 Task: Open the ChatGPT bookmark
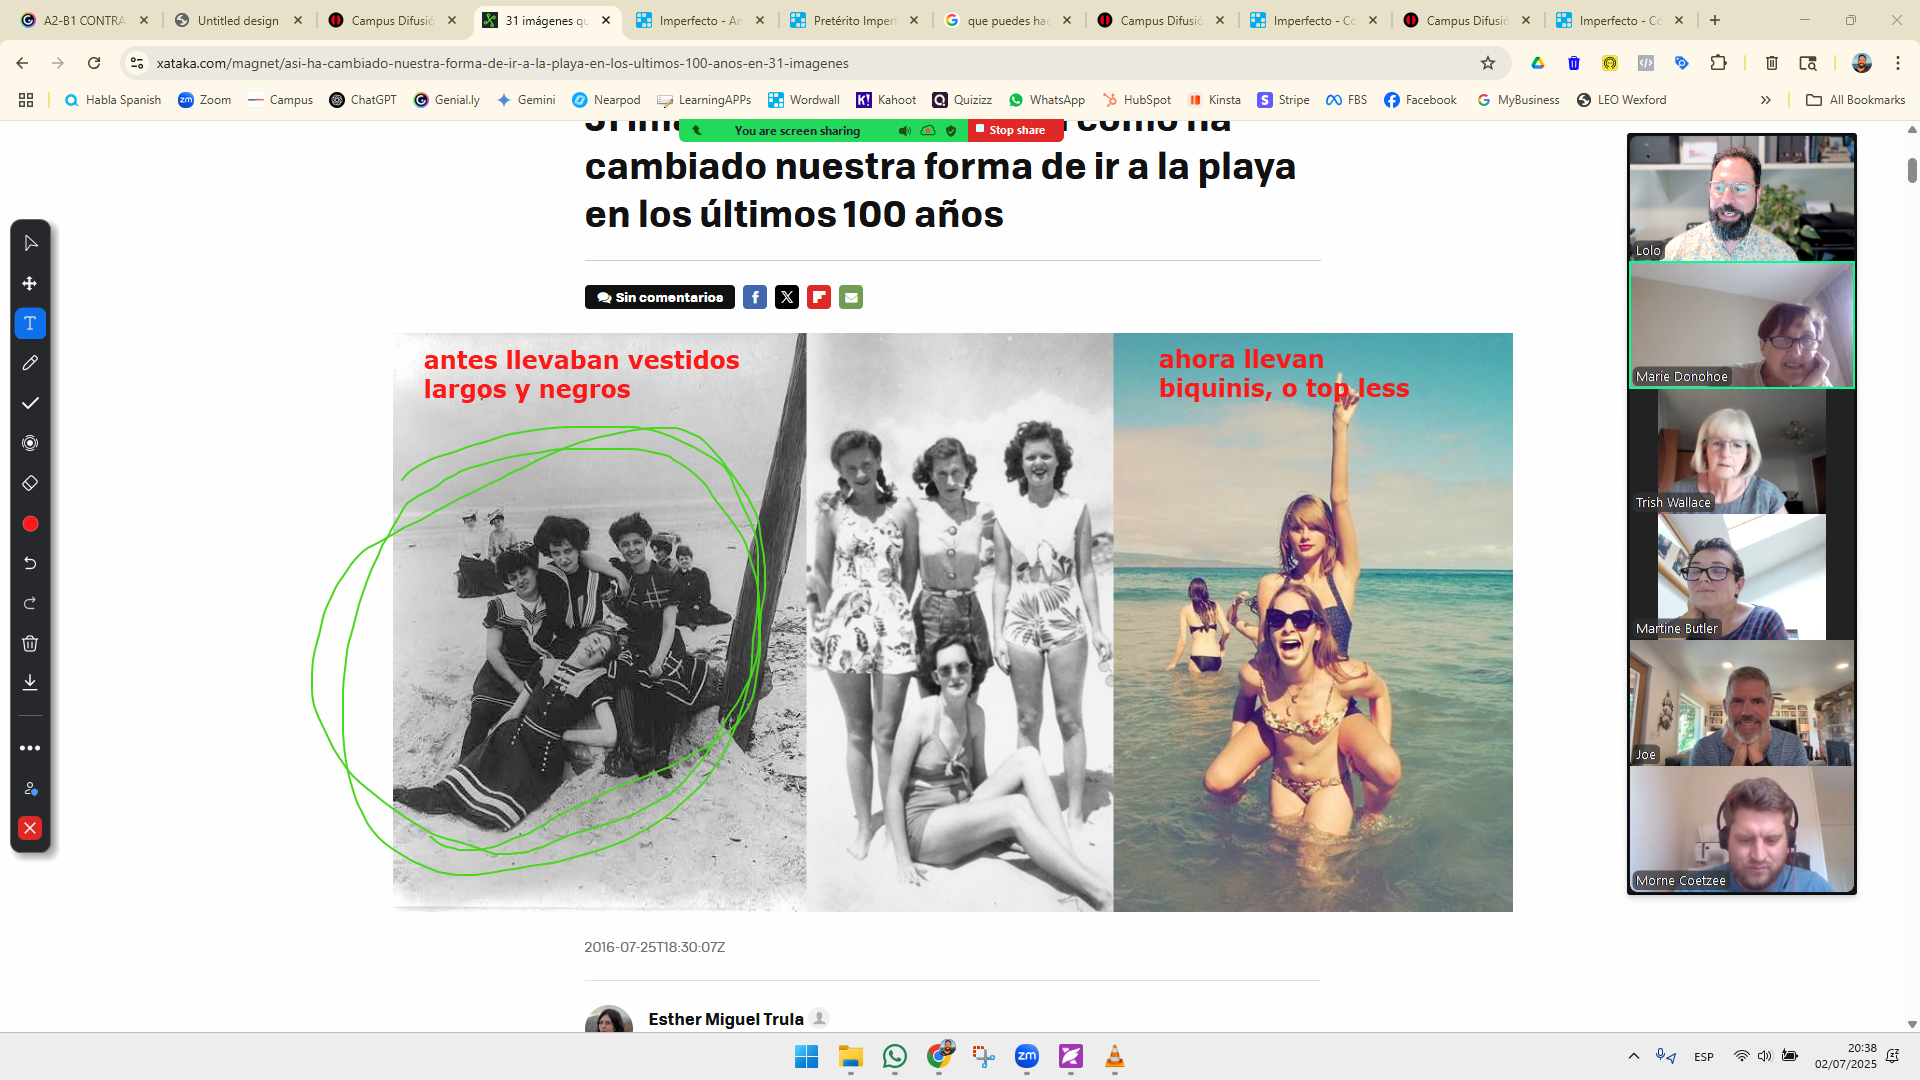[x=363, y=100]
